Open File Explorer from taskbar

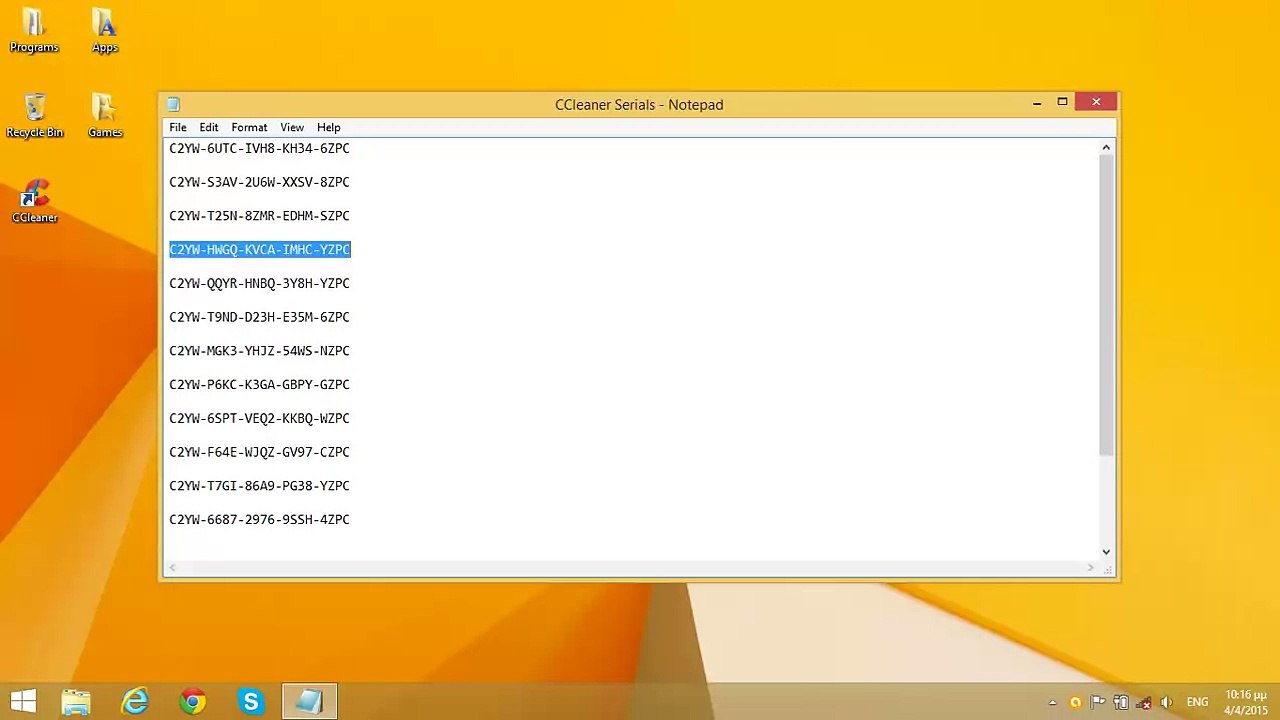click(76, 702)
